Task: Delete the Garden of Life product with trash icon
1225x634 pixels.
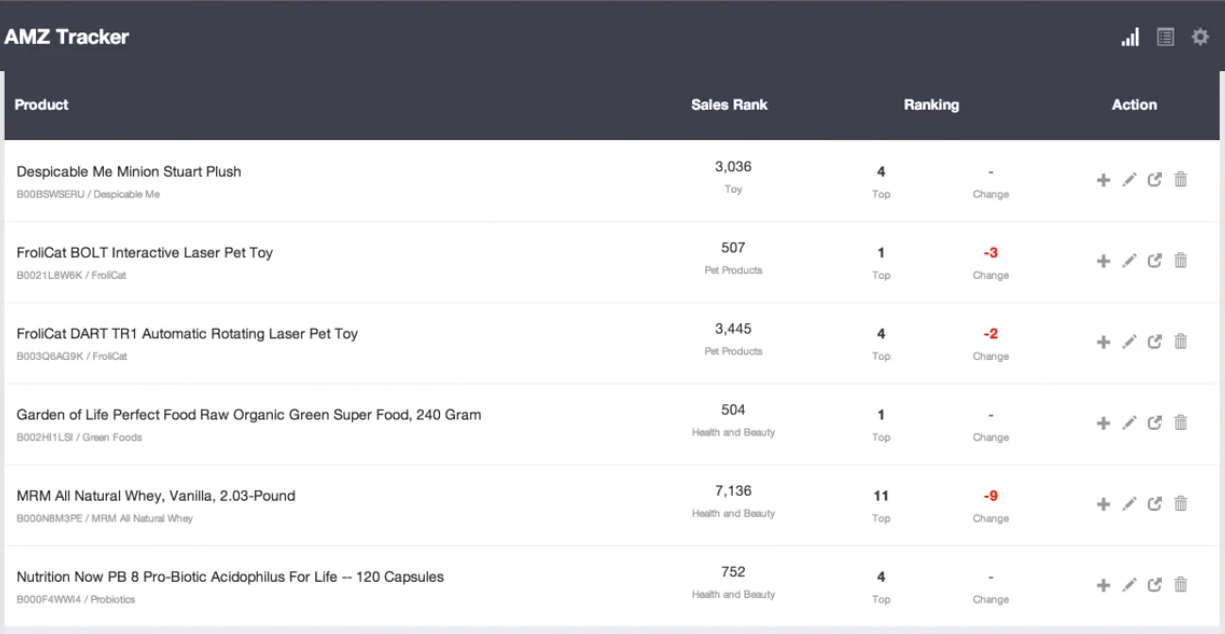Action: click(x=1181, y=423)
